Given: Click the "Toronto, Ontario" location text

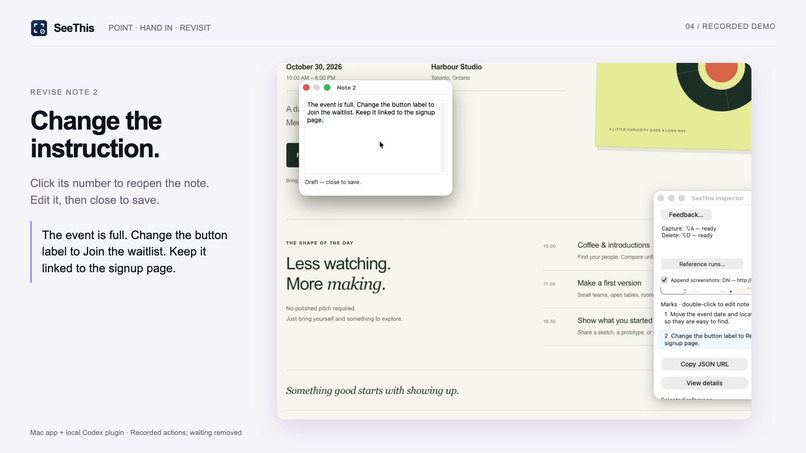Looking at the screenshot, I should click(450, 78).
